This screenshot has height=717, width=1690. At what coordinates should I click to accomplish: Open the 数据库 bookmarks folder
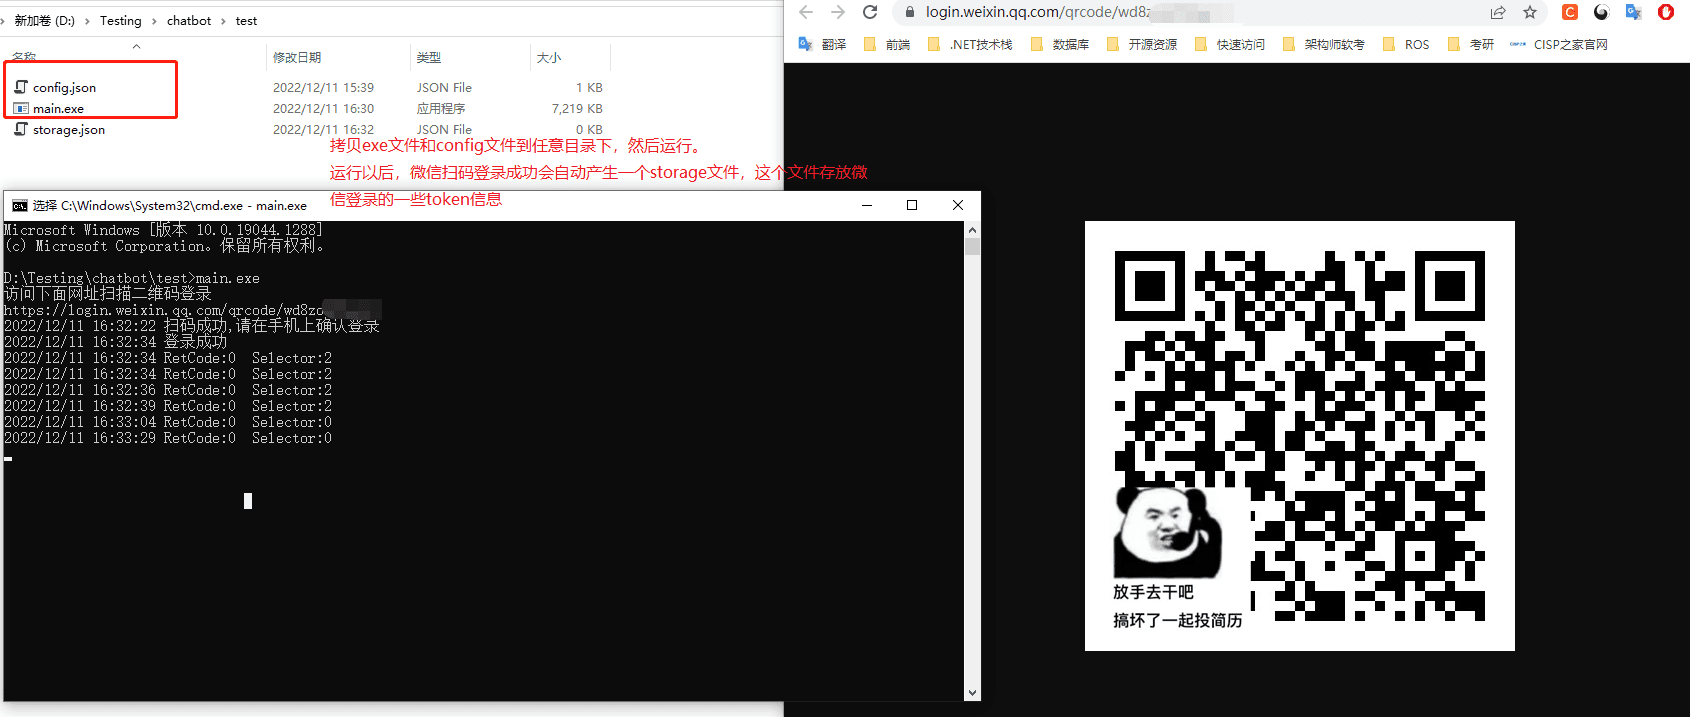coord(1060,44)
